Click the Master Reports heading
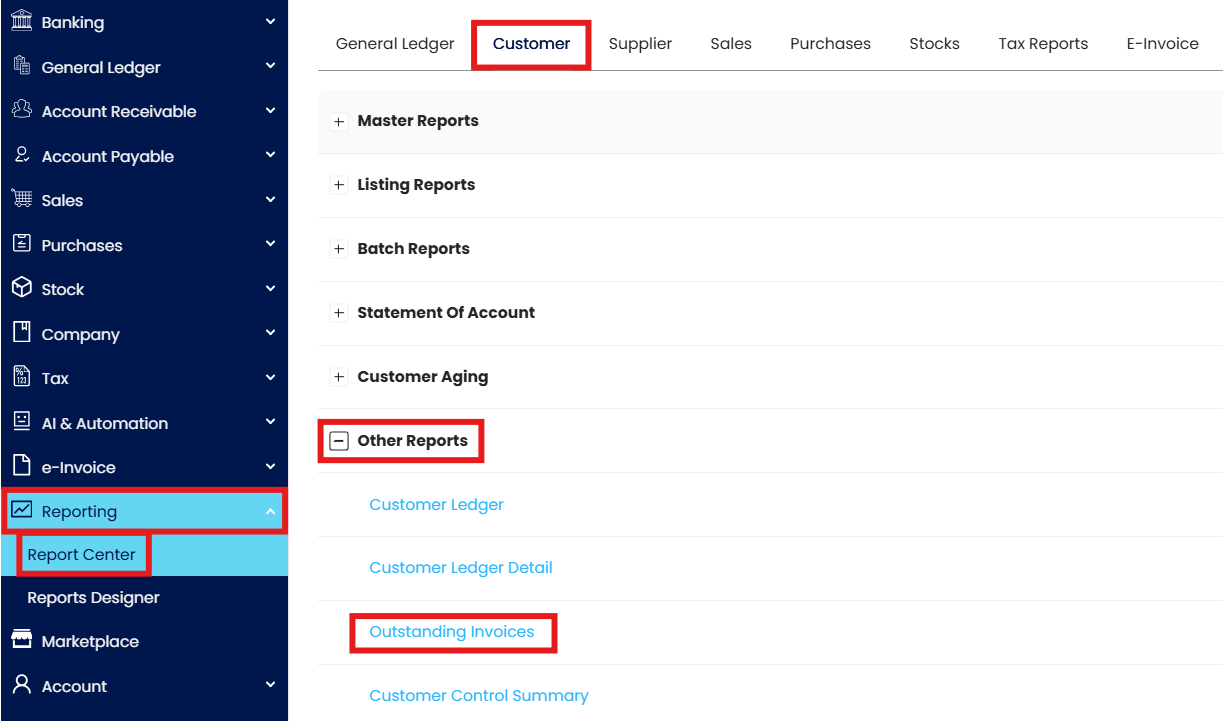 (x=418, y=121)
